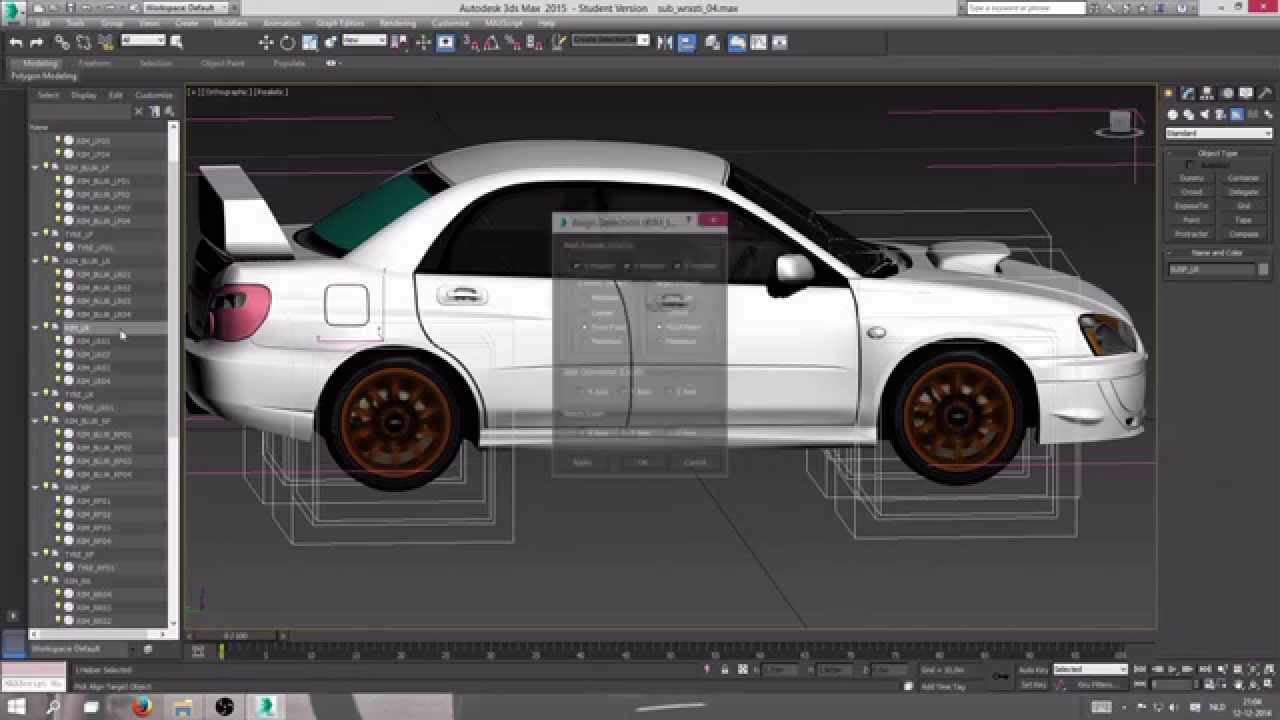Toggle the AutoGrid checkbox in Object Type

tap(1189, 165)
